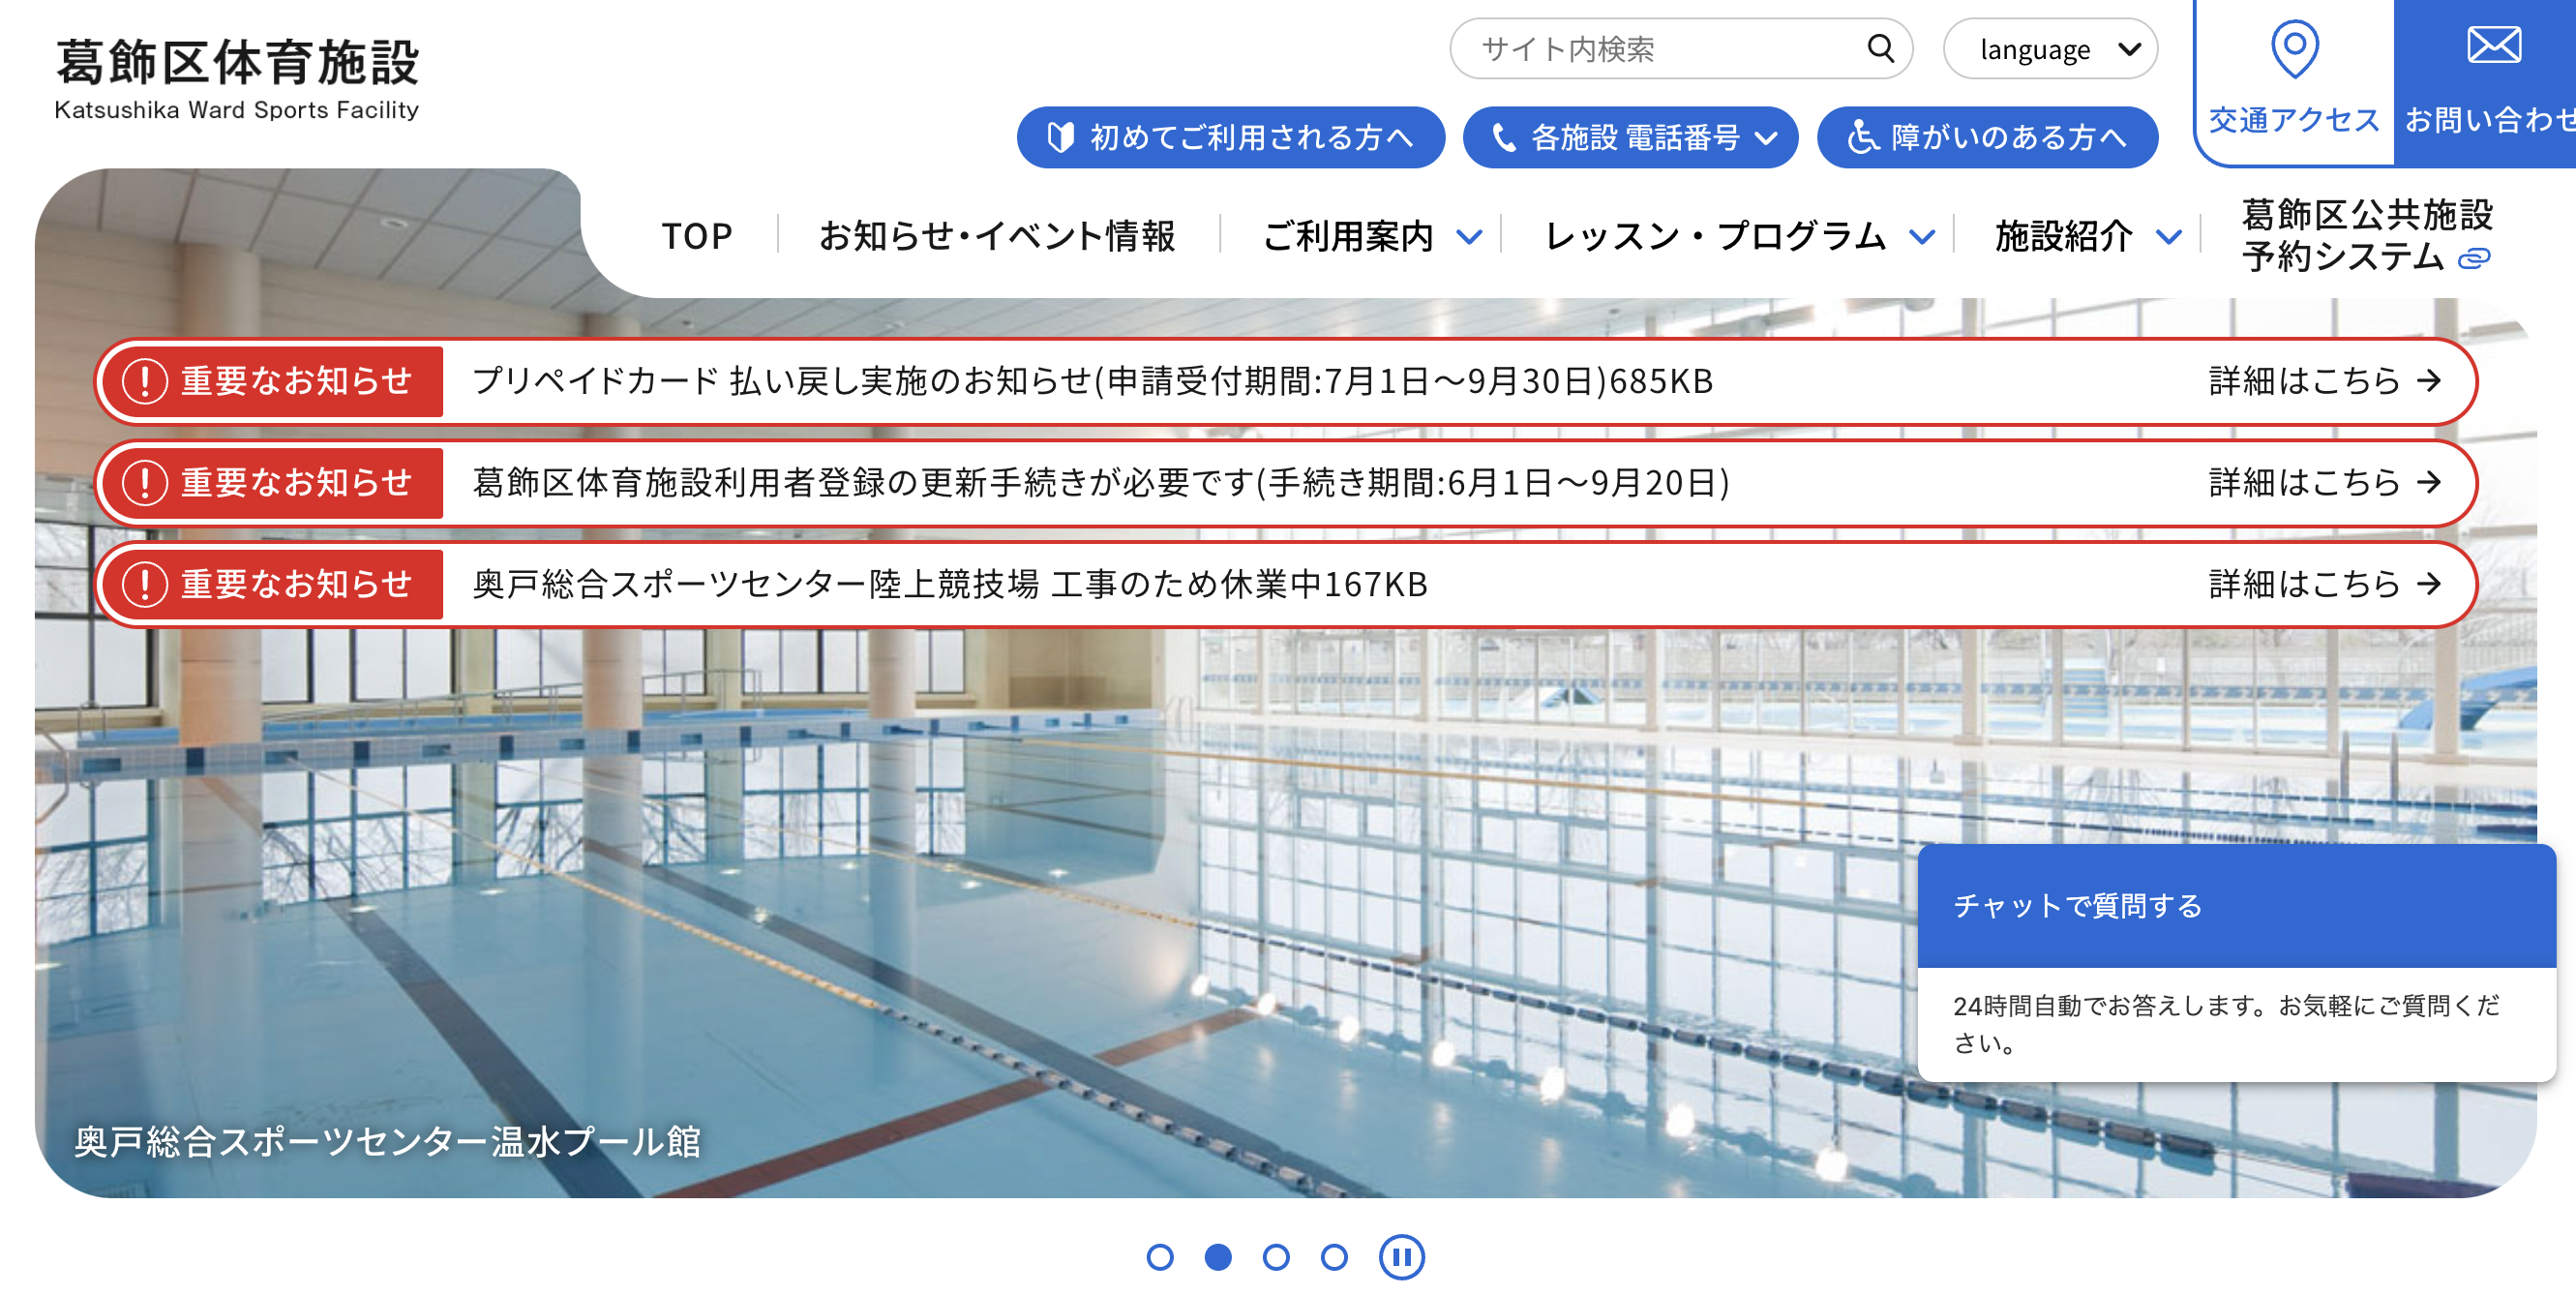Click the alert icon on the 陸上競技場 notice
Screen dimensions: 2576x1295
[145, 585]
